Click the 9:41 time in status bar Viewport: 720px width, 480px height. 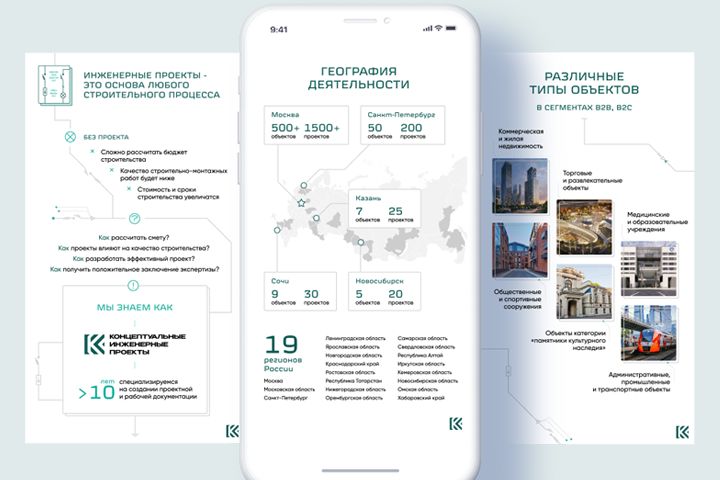click(279, 29)
